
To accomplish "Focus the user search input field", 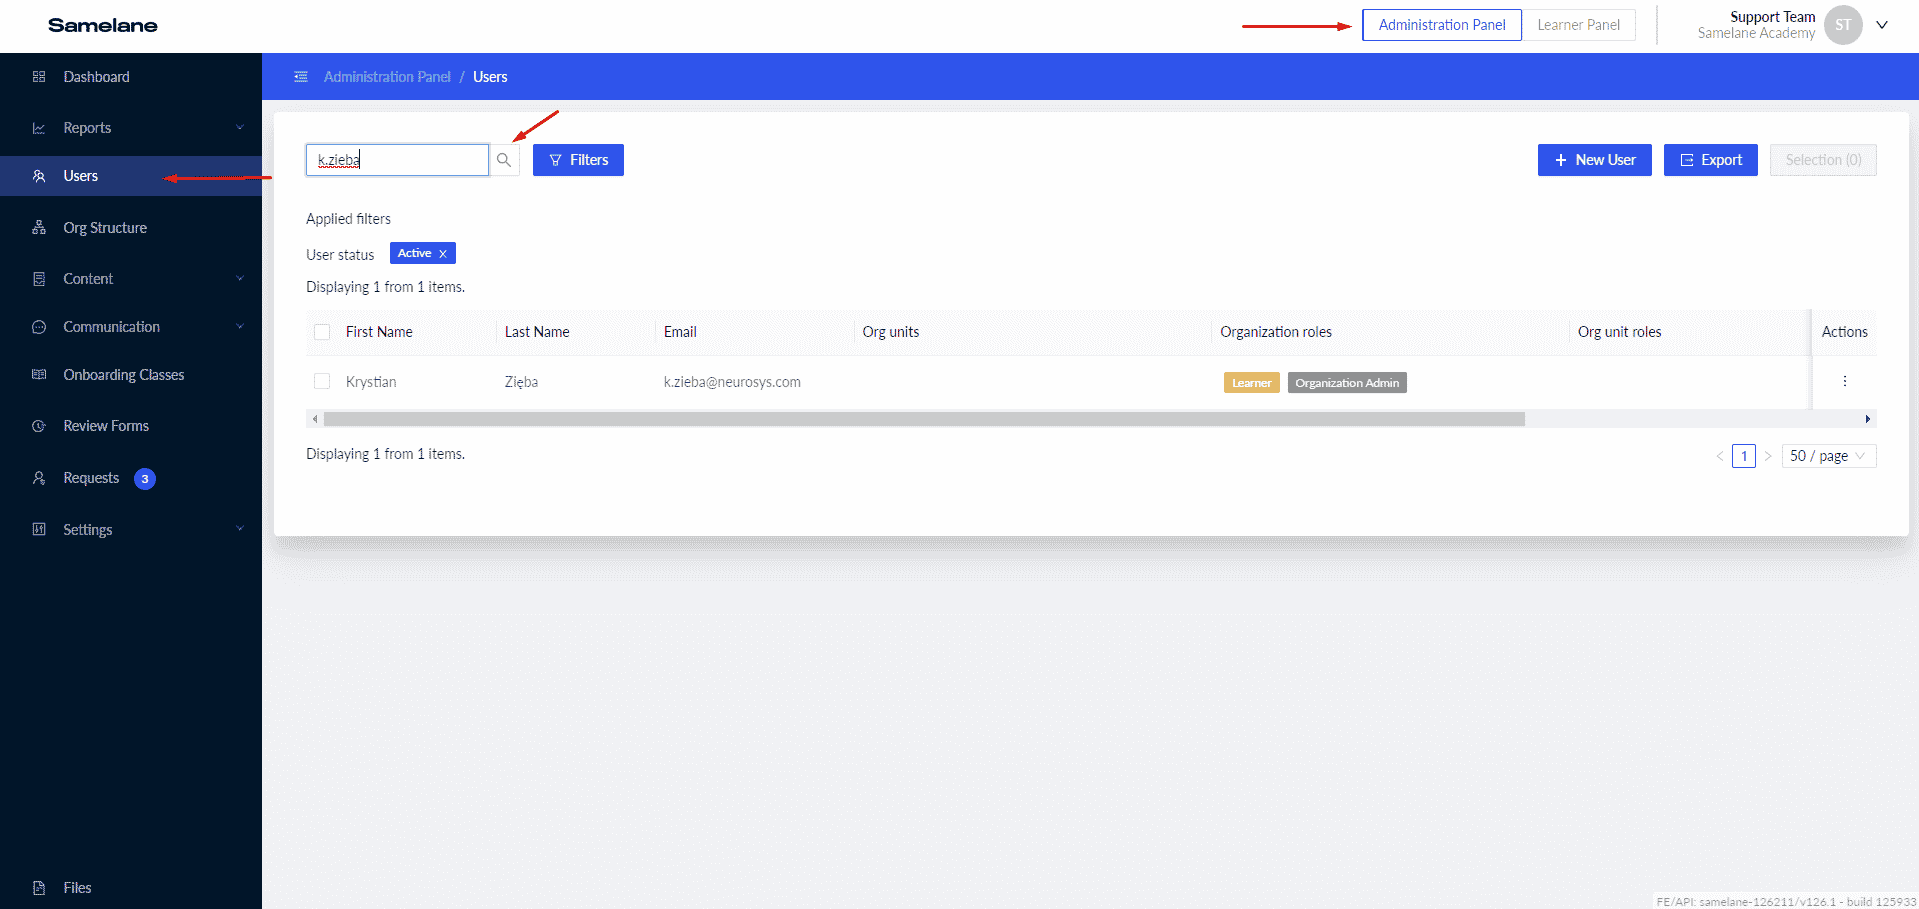I will click(x=397, y=160).
